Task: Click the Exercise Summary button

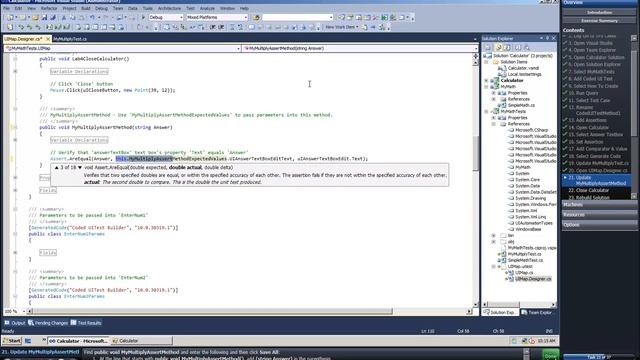Action: pos(599,21)
